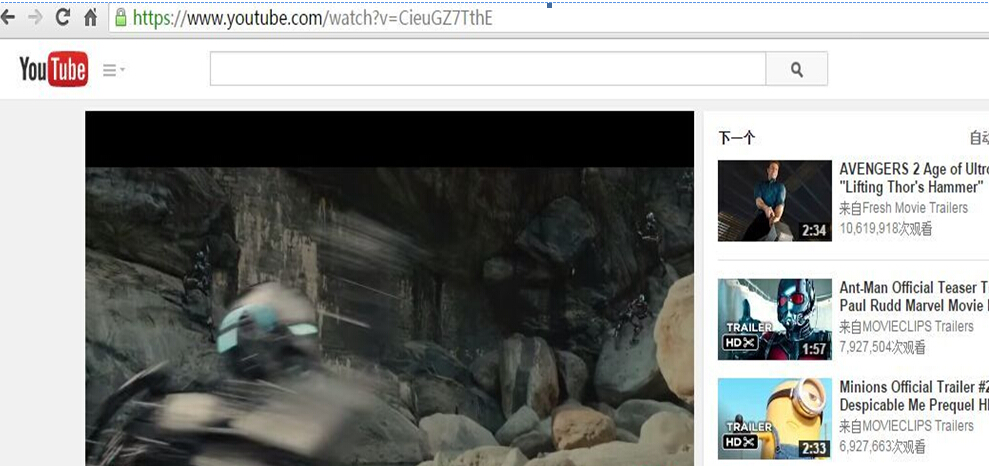This screenshot has height=466, width=989.
Task: Click the 下一个 heading in sidebar
Action: (737, 138)
